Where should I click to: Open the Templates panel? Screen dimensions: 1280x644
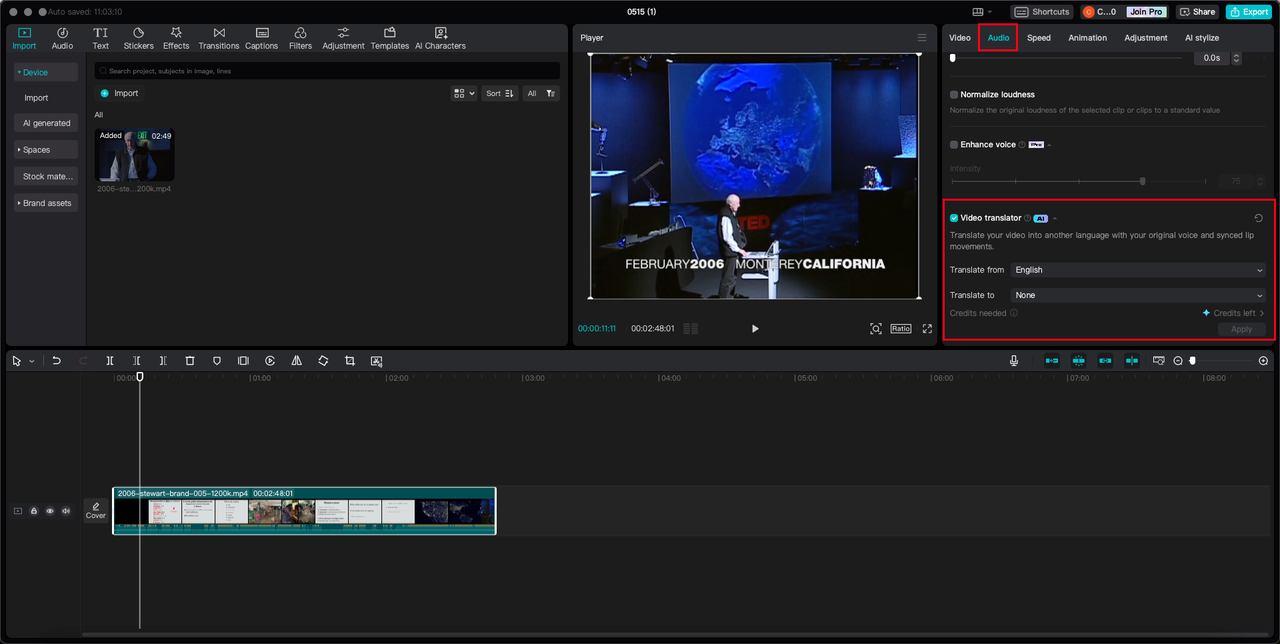click(389, 38)
